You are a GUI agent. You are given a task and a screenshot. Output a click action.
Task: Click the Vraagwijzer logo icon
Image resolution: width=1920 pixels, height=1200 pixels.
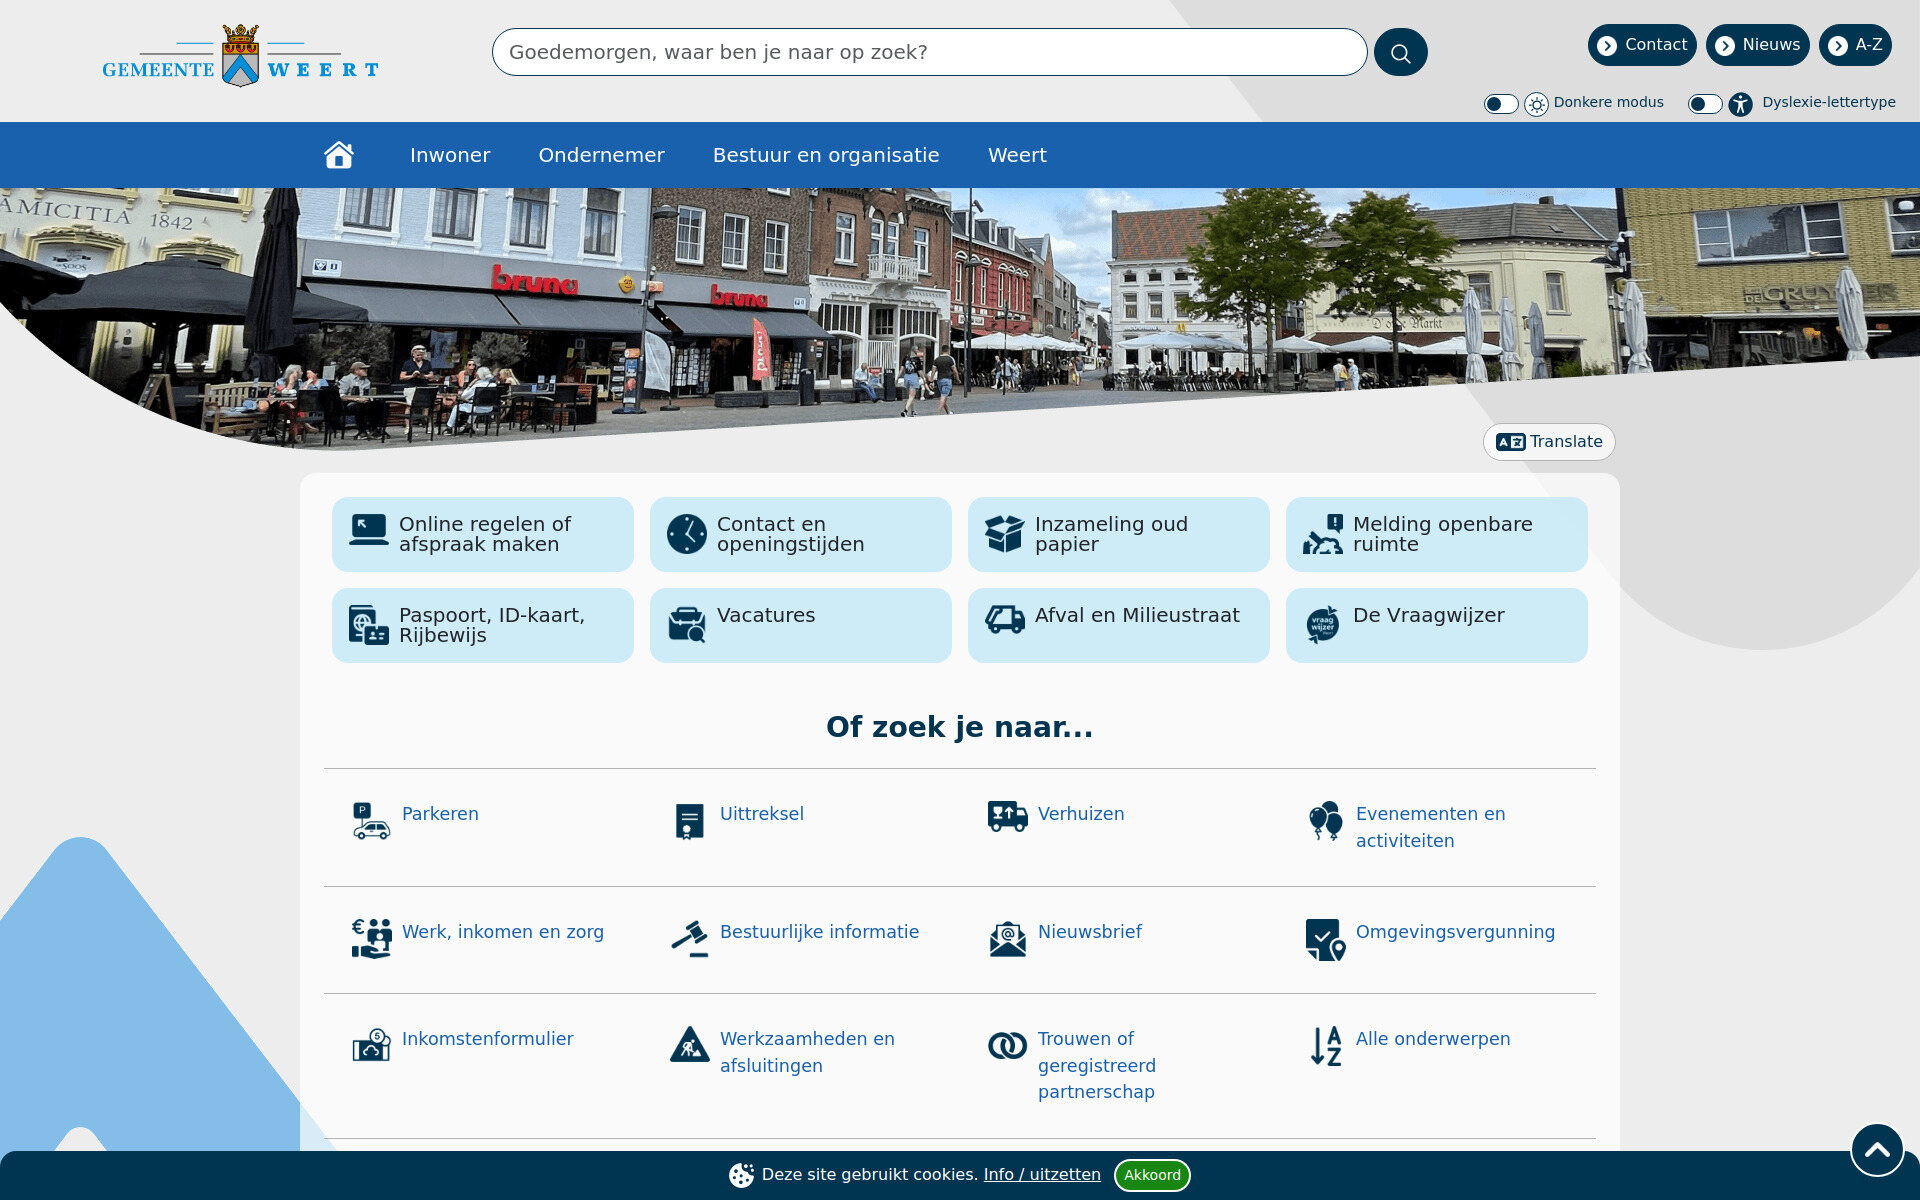tap(1323, 625)
